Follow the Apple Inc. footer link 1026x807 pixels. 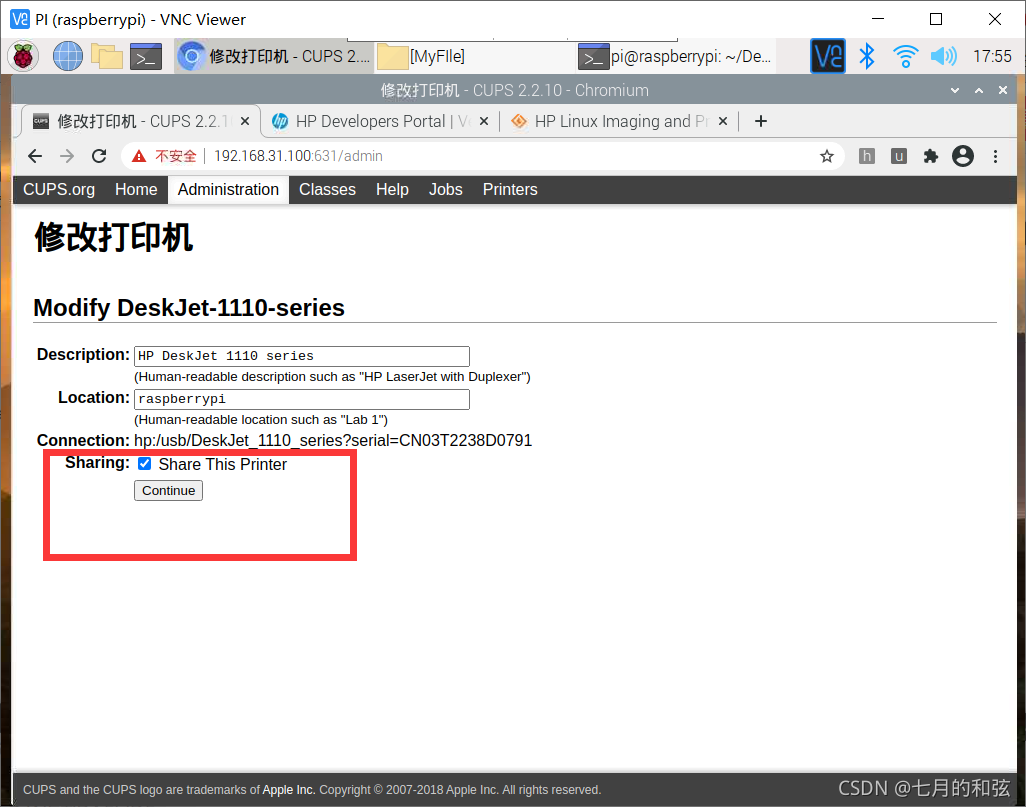point(289,790)
